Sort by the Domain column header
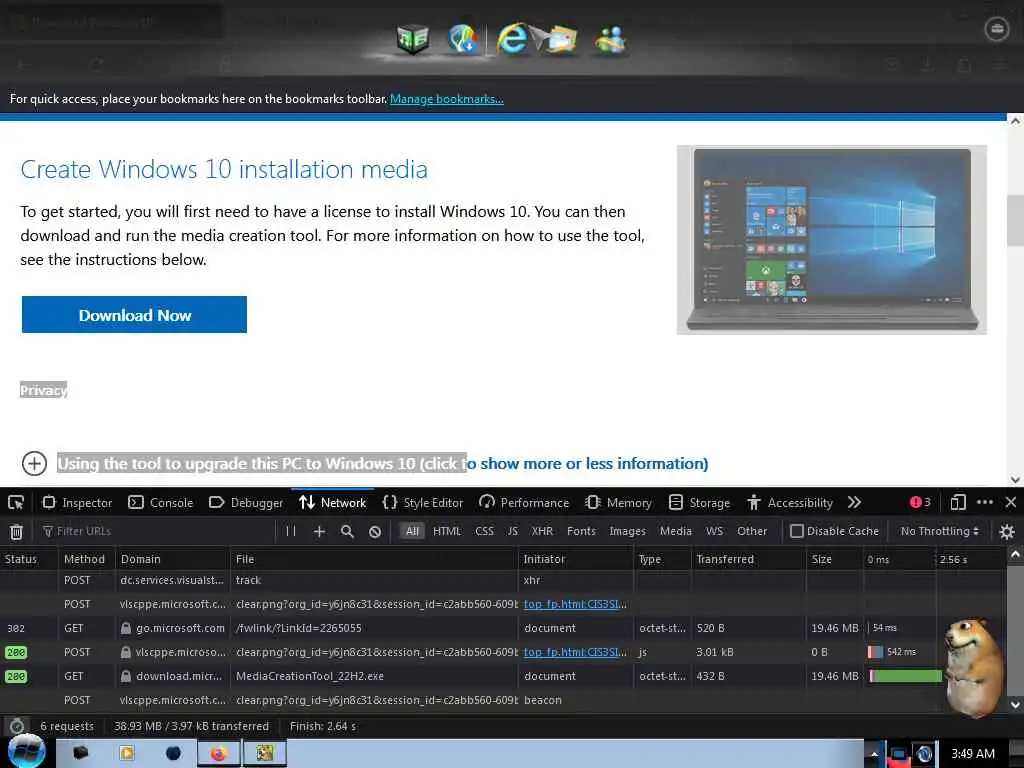 click(173, 559)
